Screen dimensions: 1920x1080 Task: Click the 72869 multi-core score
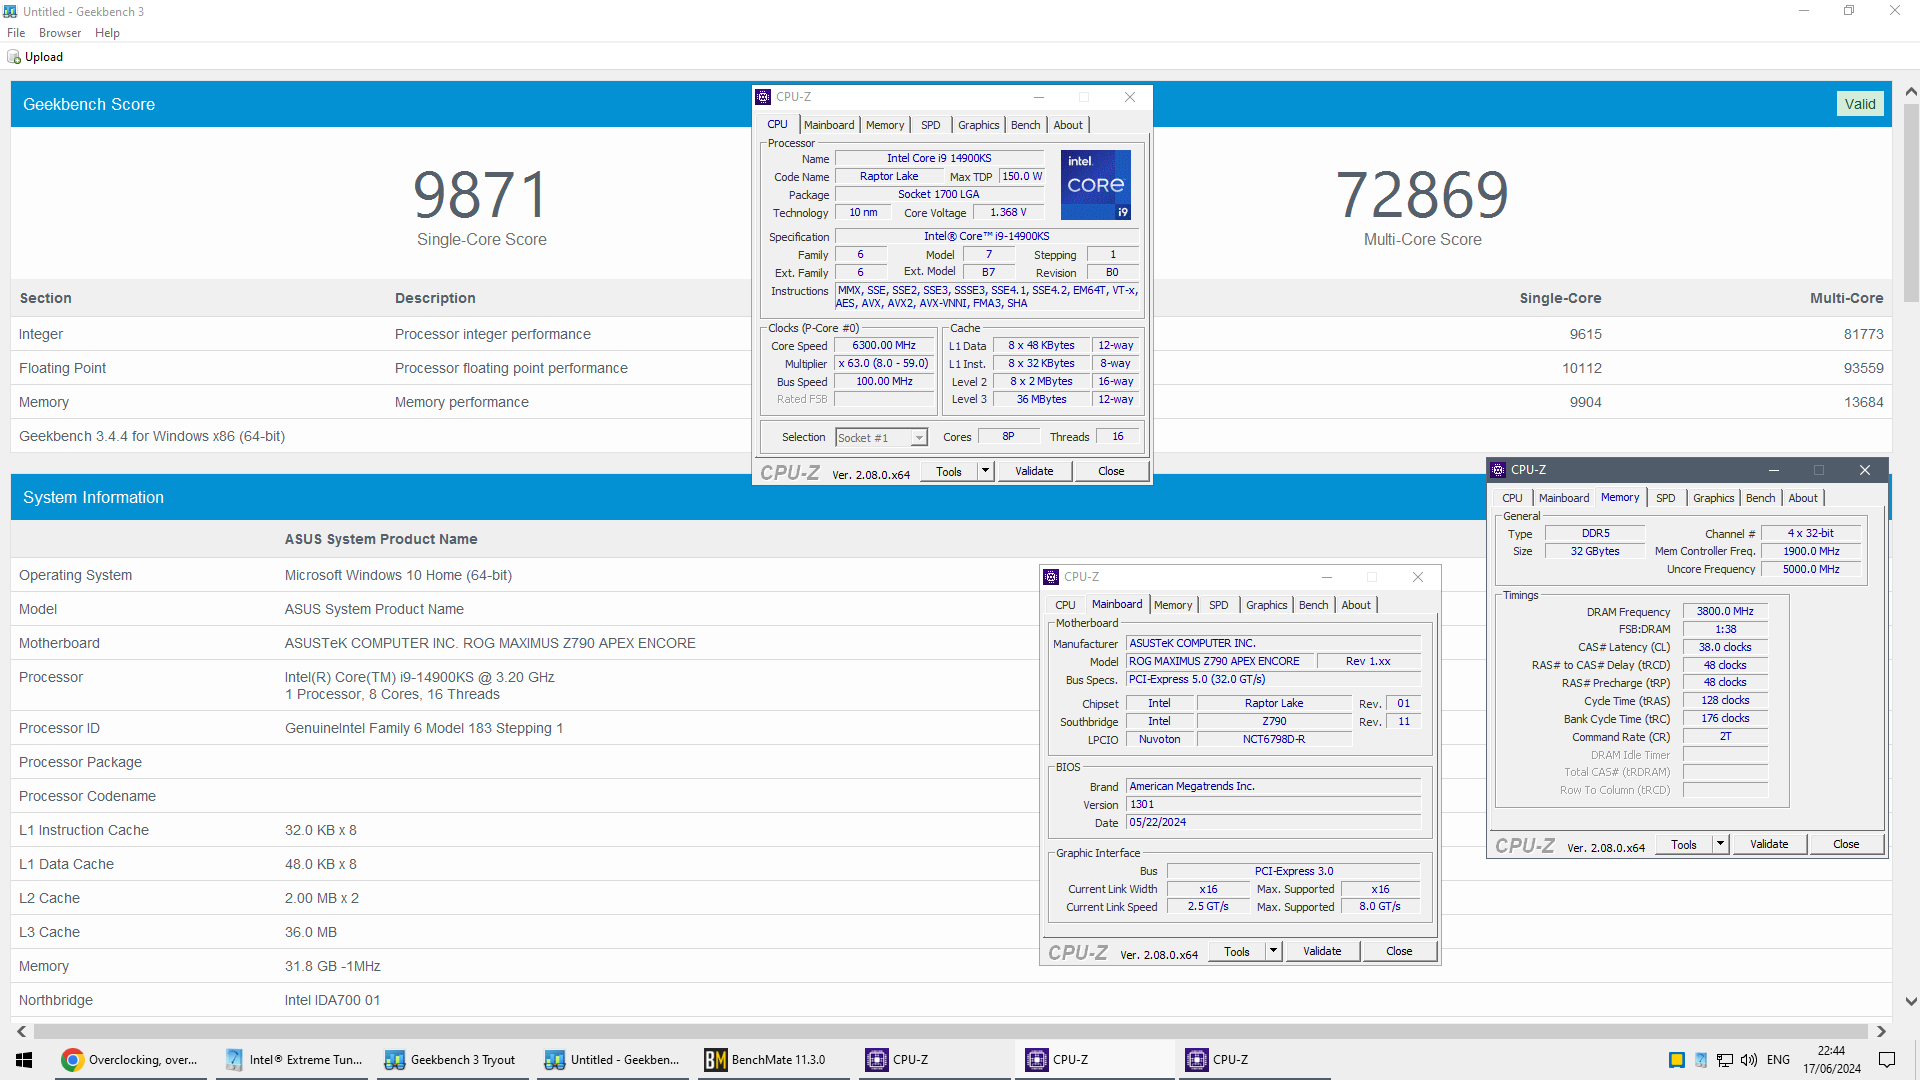pyautogui.click(x=1422, y=194)
